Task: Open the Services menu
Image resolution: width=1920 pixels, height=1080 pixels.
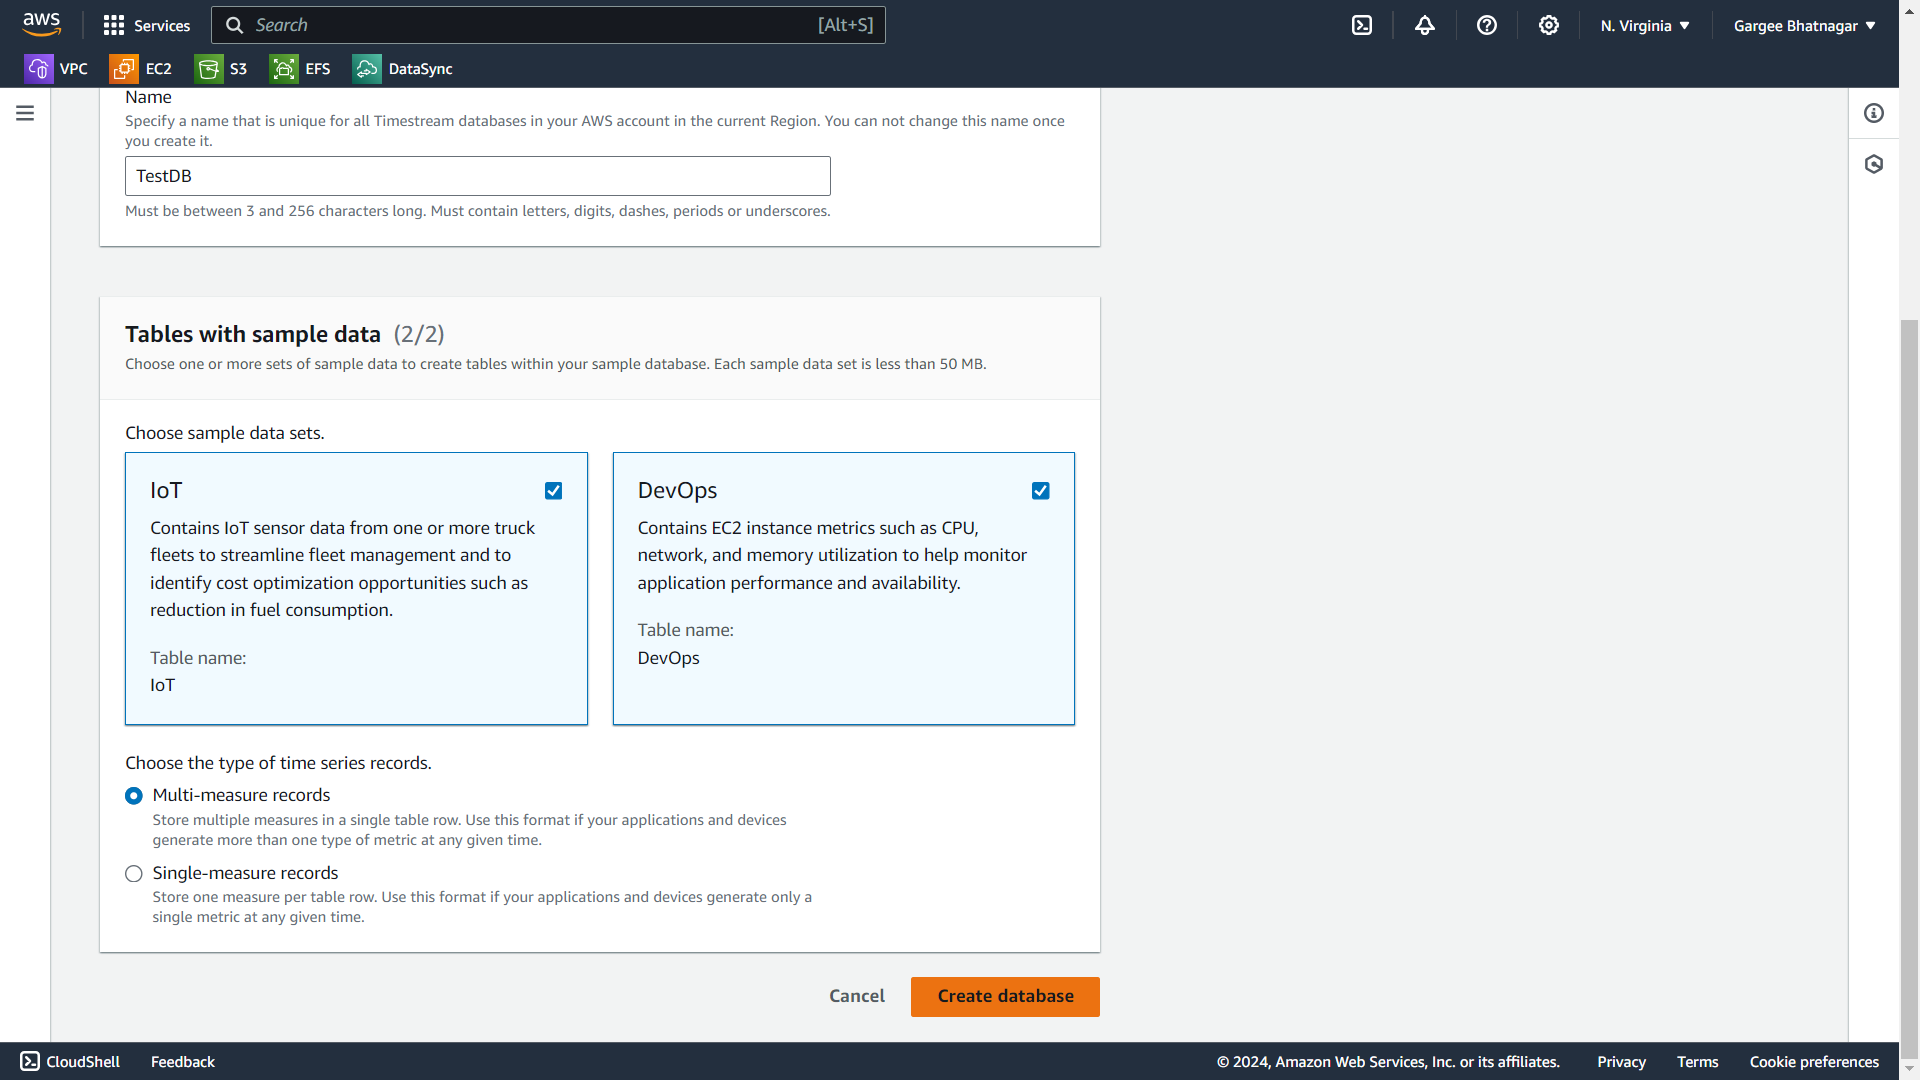Action: [x=147, y=26]
